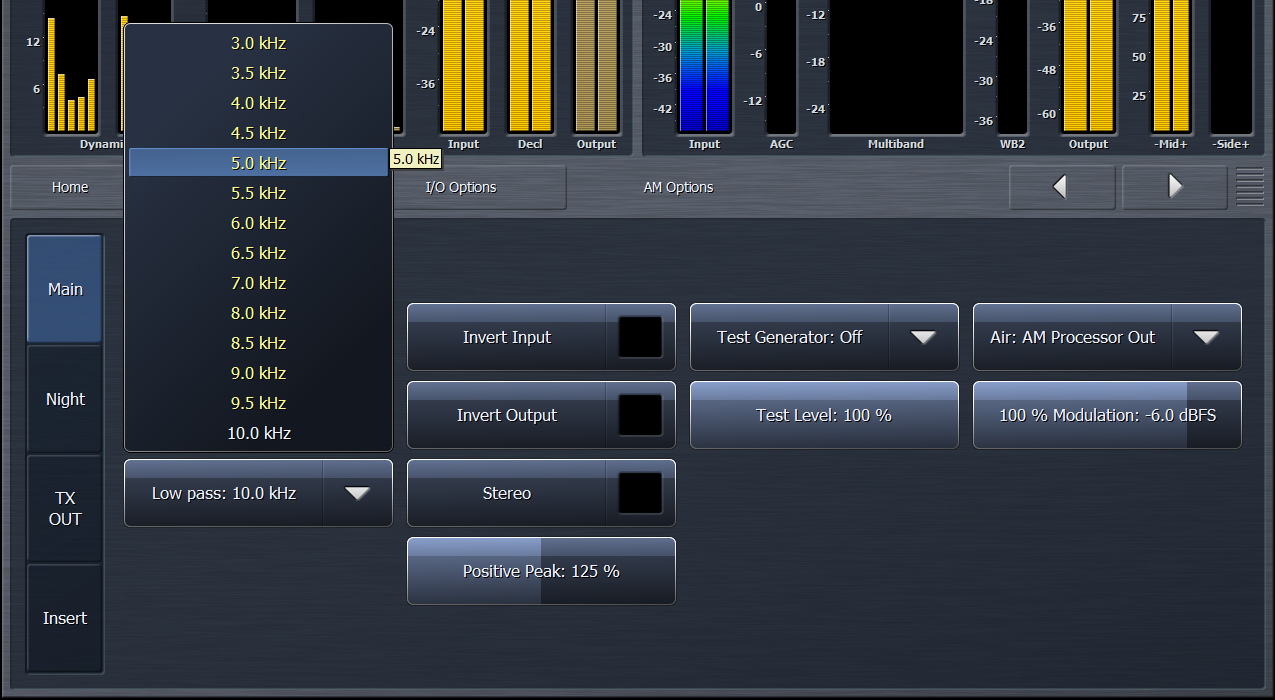
Task: Choose 4.5 kHz low pass option
Action: (258, 133)
